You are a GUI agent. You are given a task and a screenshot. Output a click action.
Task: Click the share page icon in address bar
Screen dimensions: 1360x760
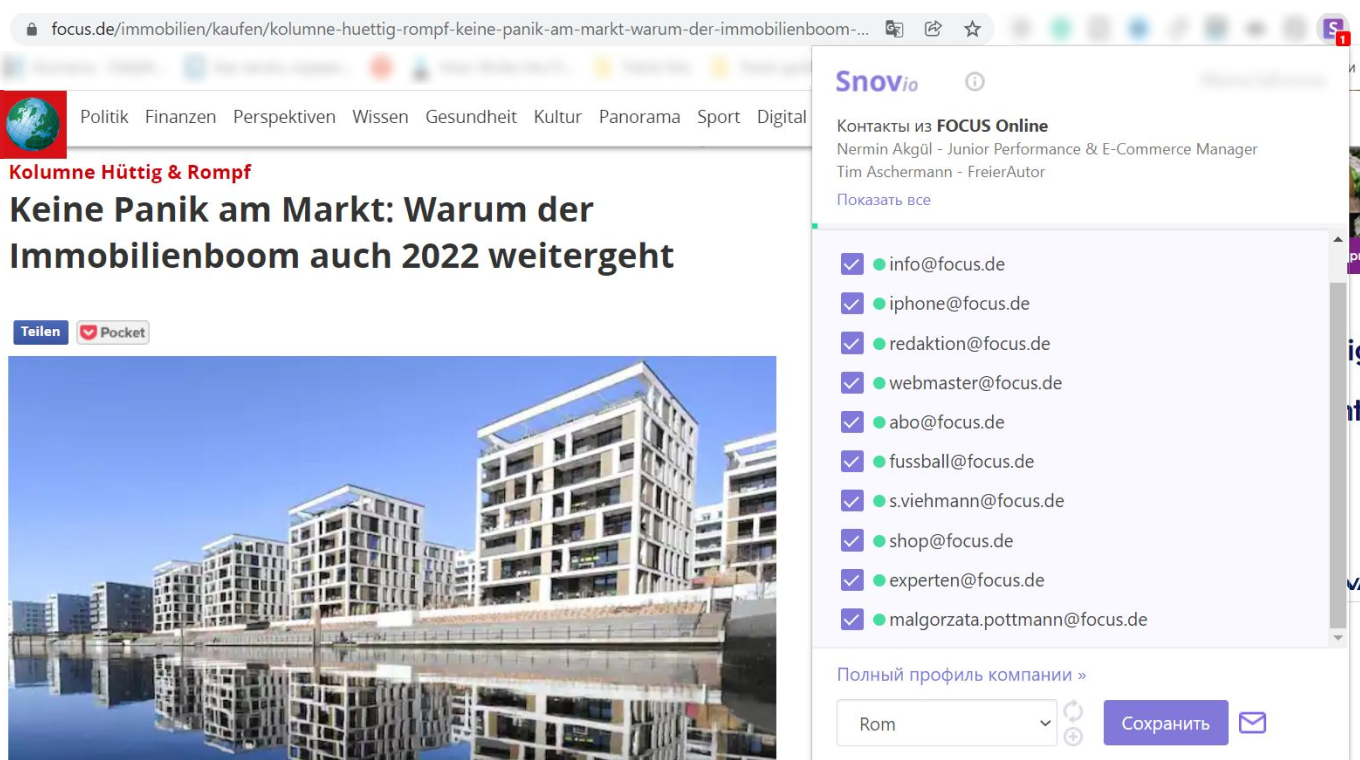(x=933, y=29)
